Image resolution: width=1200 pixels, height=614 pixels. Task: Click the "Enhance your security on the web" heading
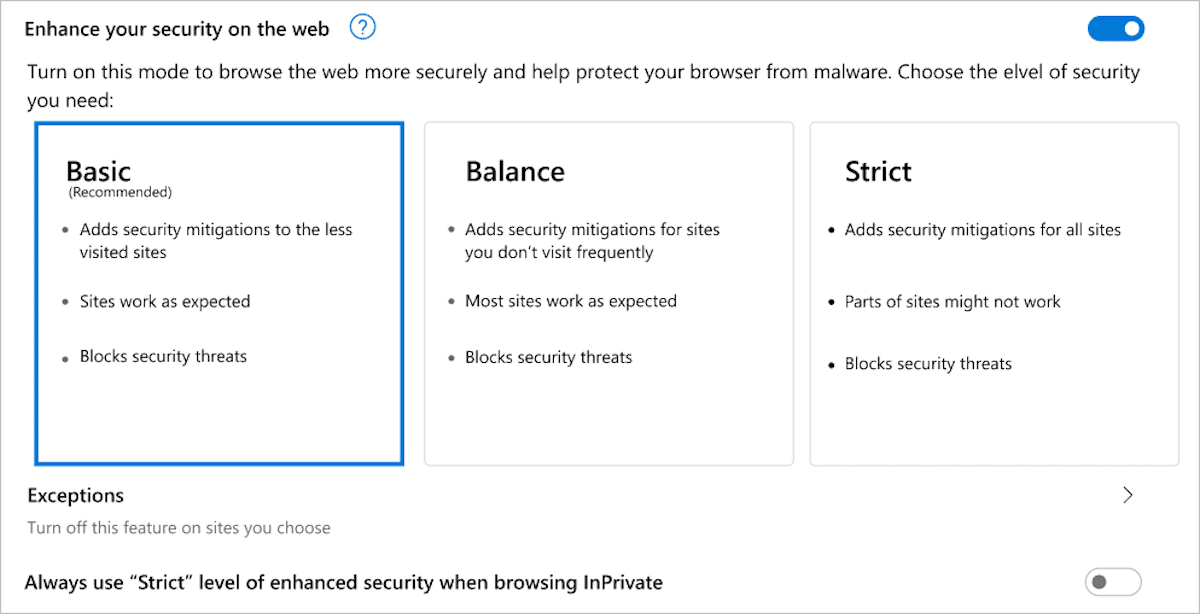coord(177,29)
